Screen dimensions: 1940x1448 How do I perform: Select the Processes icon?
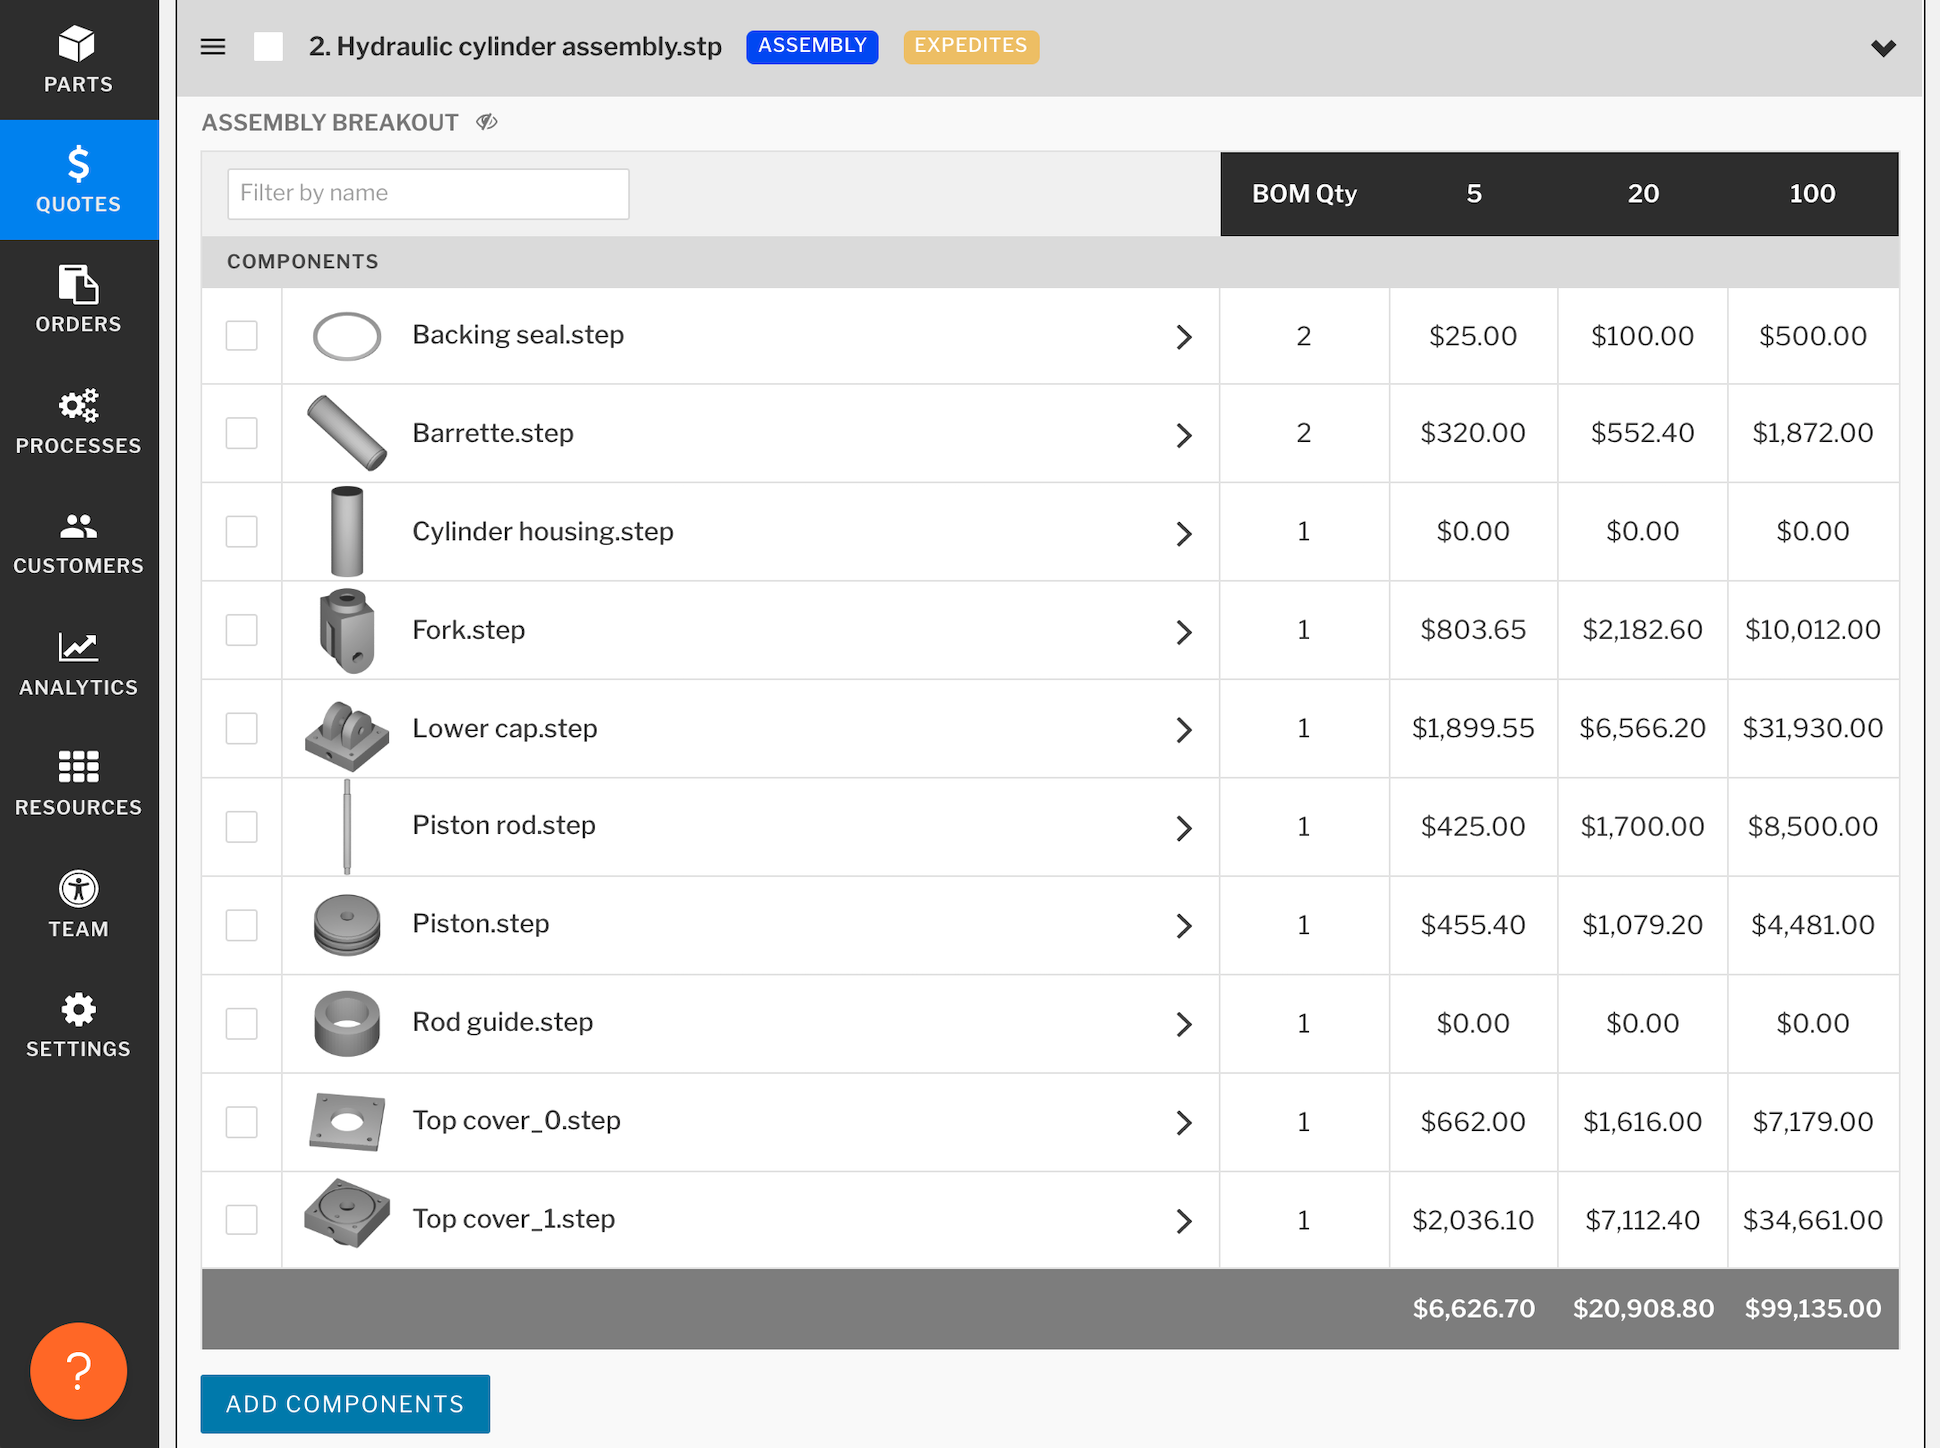(x=78, y=420)
